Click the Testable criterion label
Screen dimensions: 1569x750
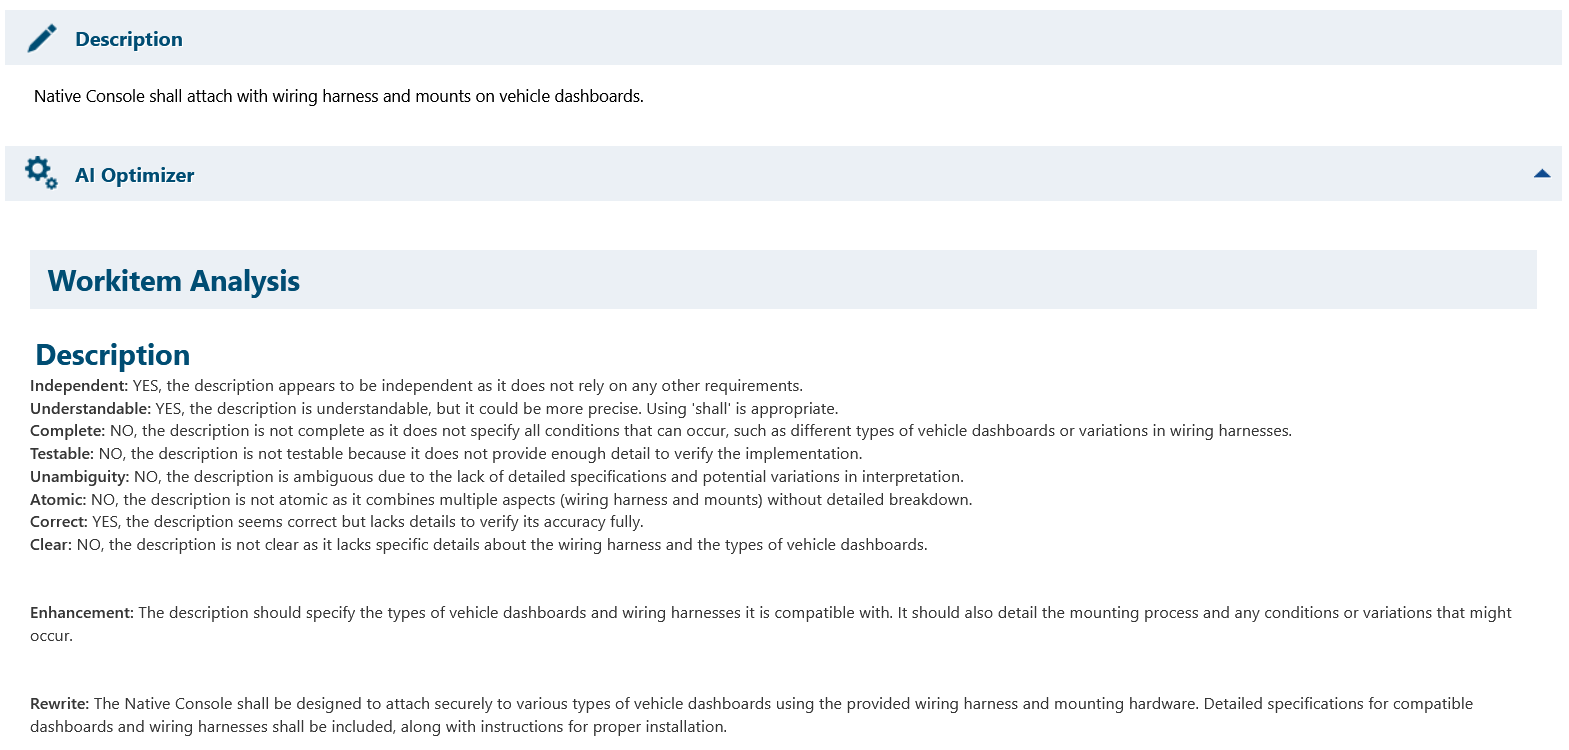click(x=62, y=454)
